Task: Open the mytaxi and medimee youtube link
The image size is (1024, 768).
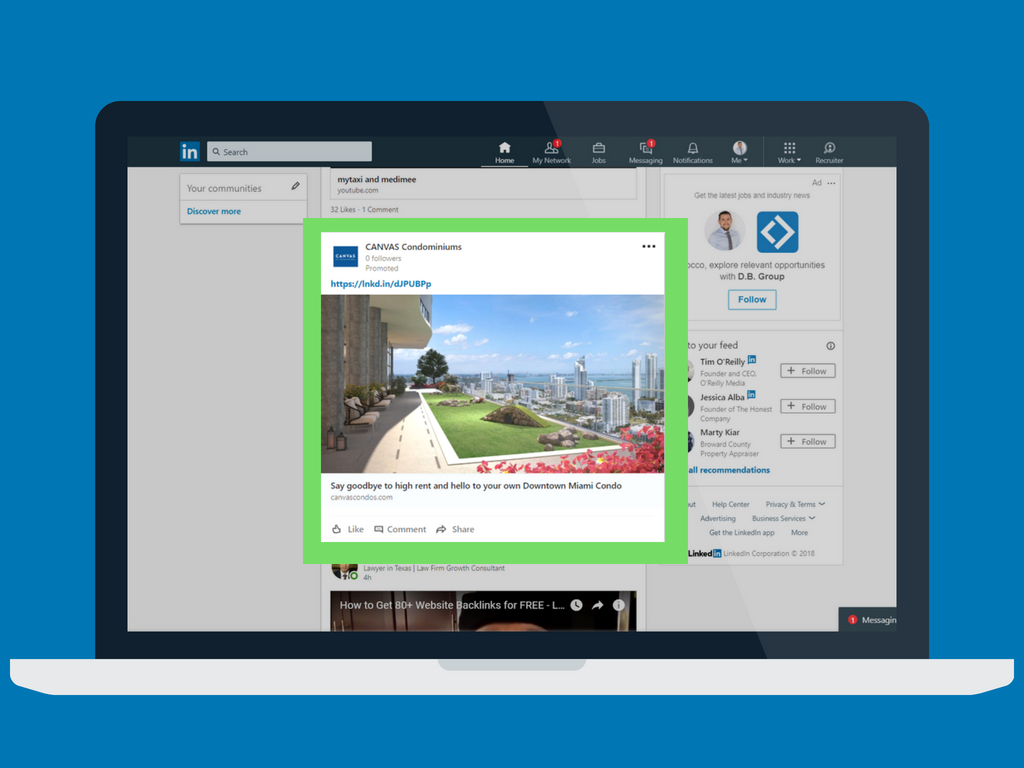Action: (483, 184)
